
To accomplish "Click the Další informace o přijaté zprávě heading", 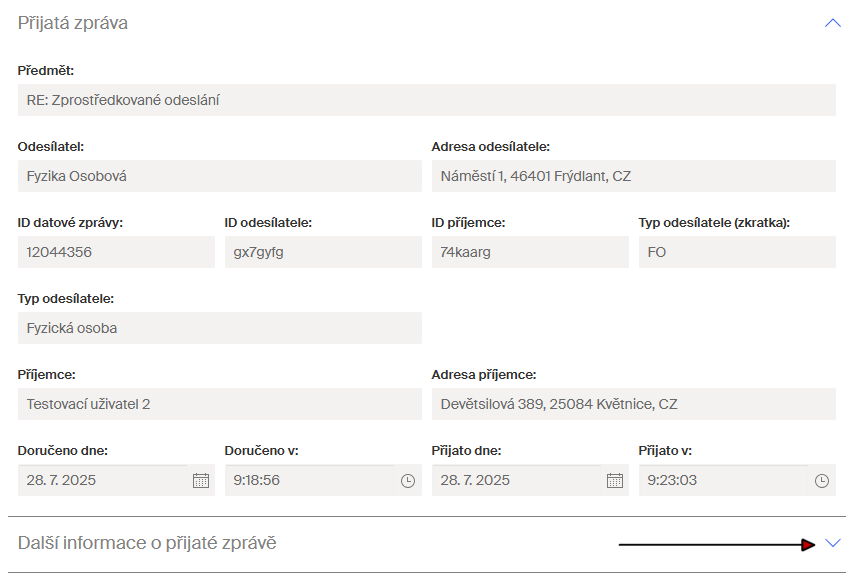I will [147, 543].
